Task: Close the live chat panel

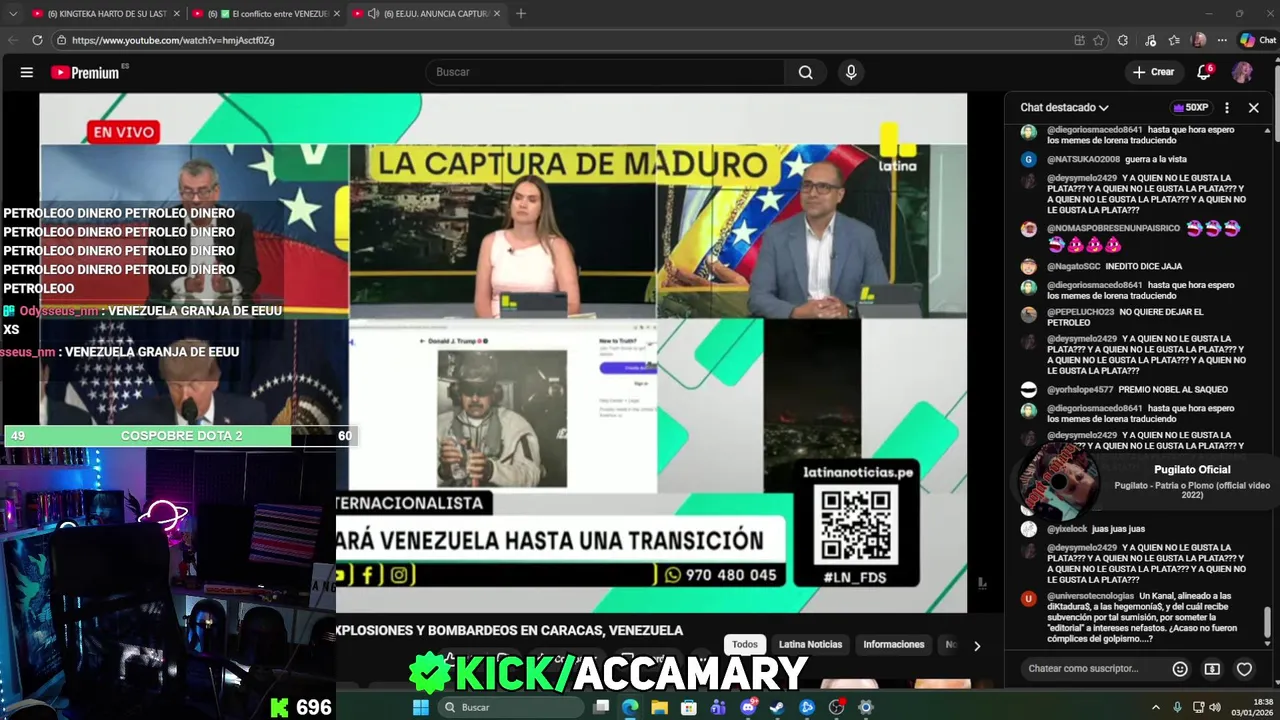Action: point(1253,108)
